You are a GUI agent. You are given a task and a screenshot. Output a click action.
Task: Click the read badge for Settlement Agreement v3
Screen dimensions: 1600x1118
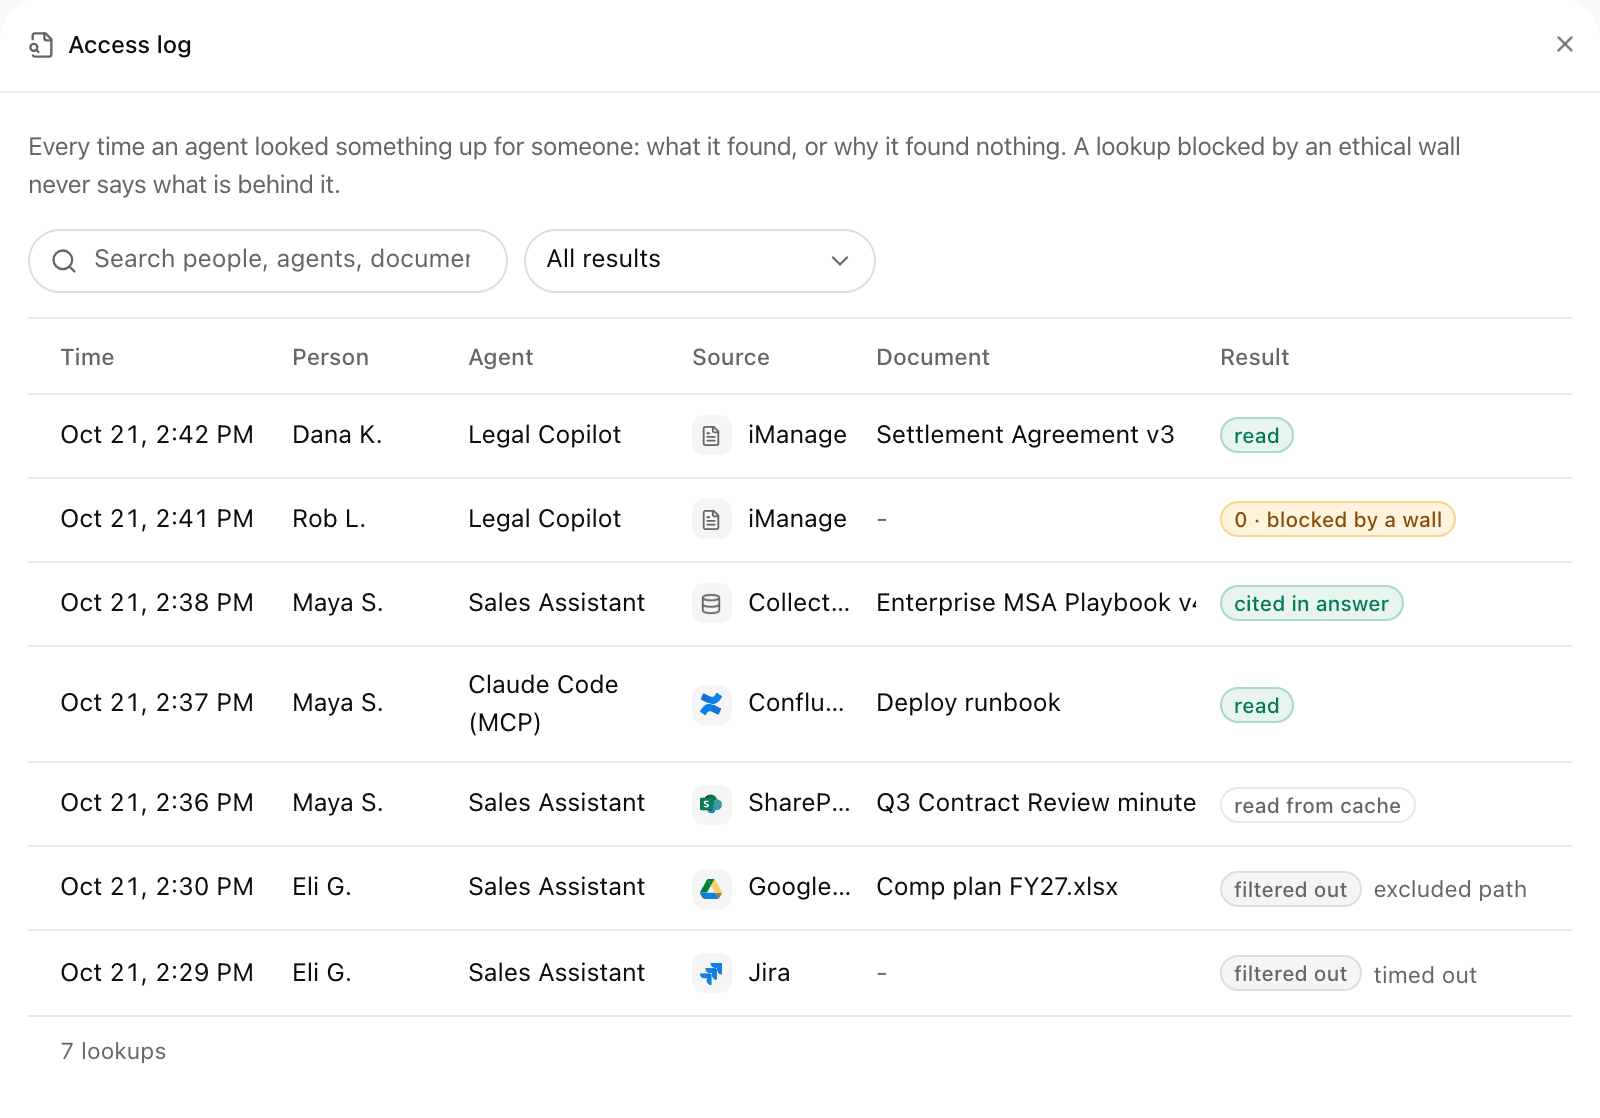pyautogui.click(x=1257, y=435)
